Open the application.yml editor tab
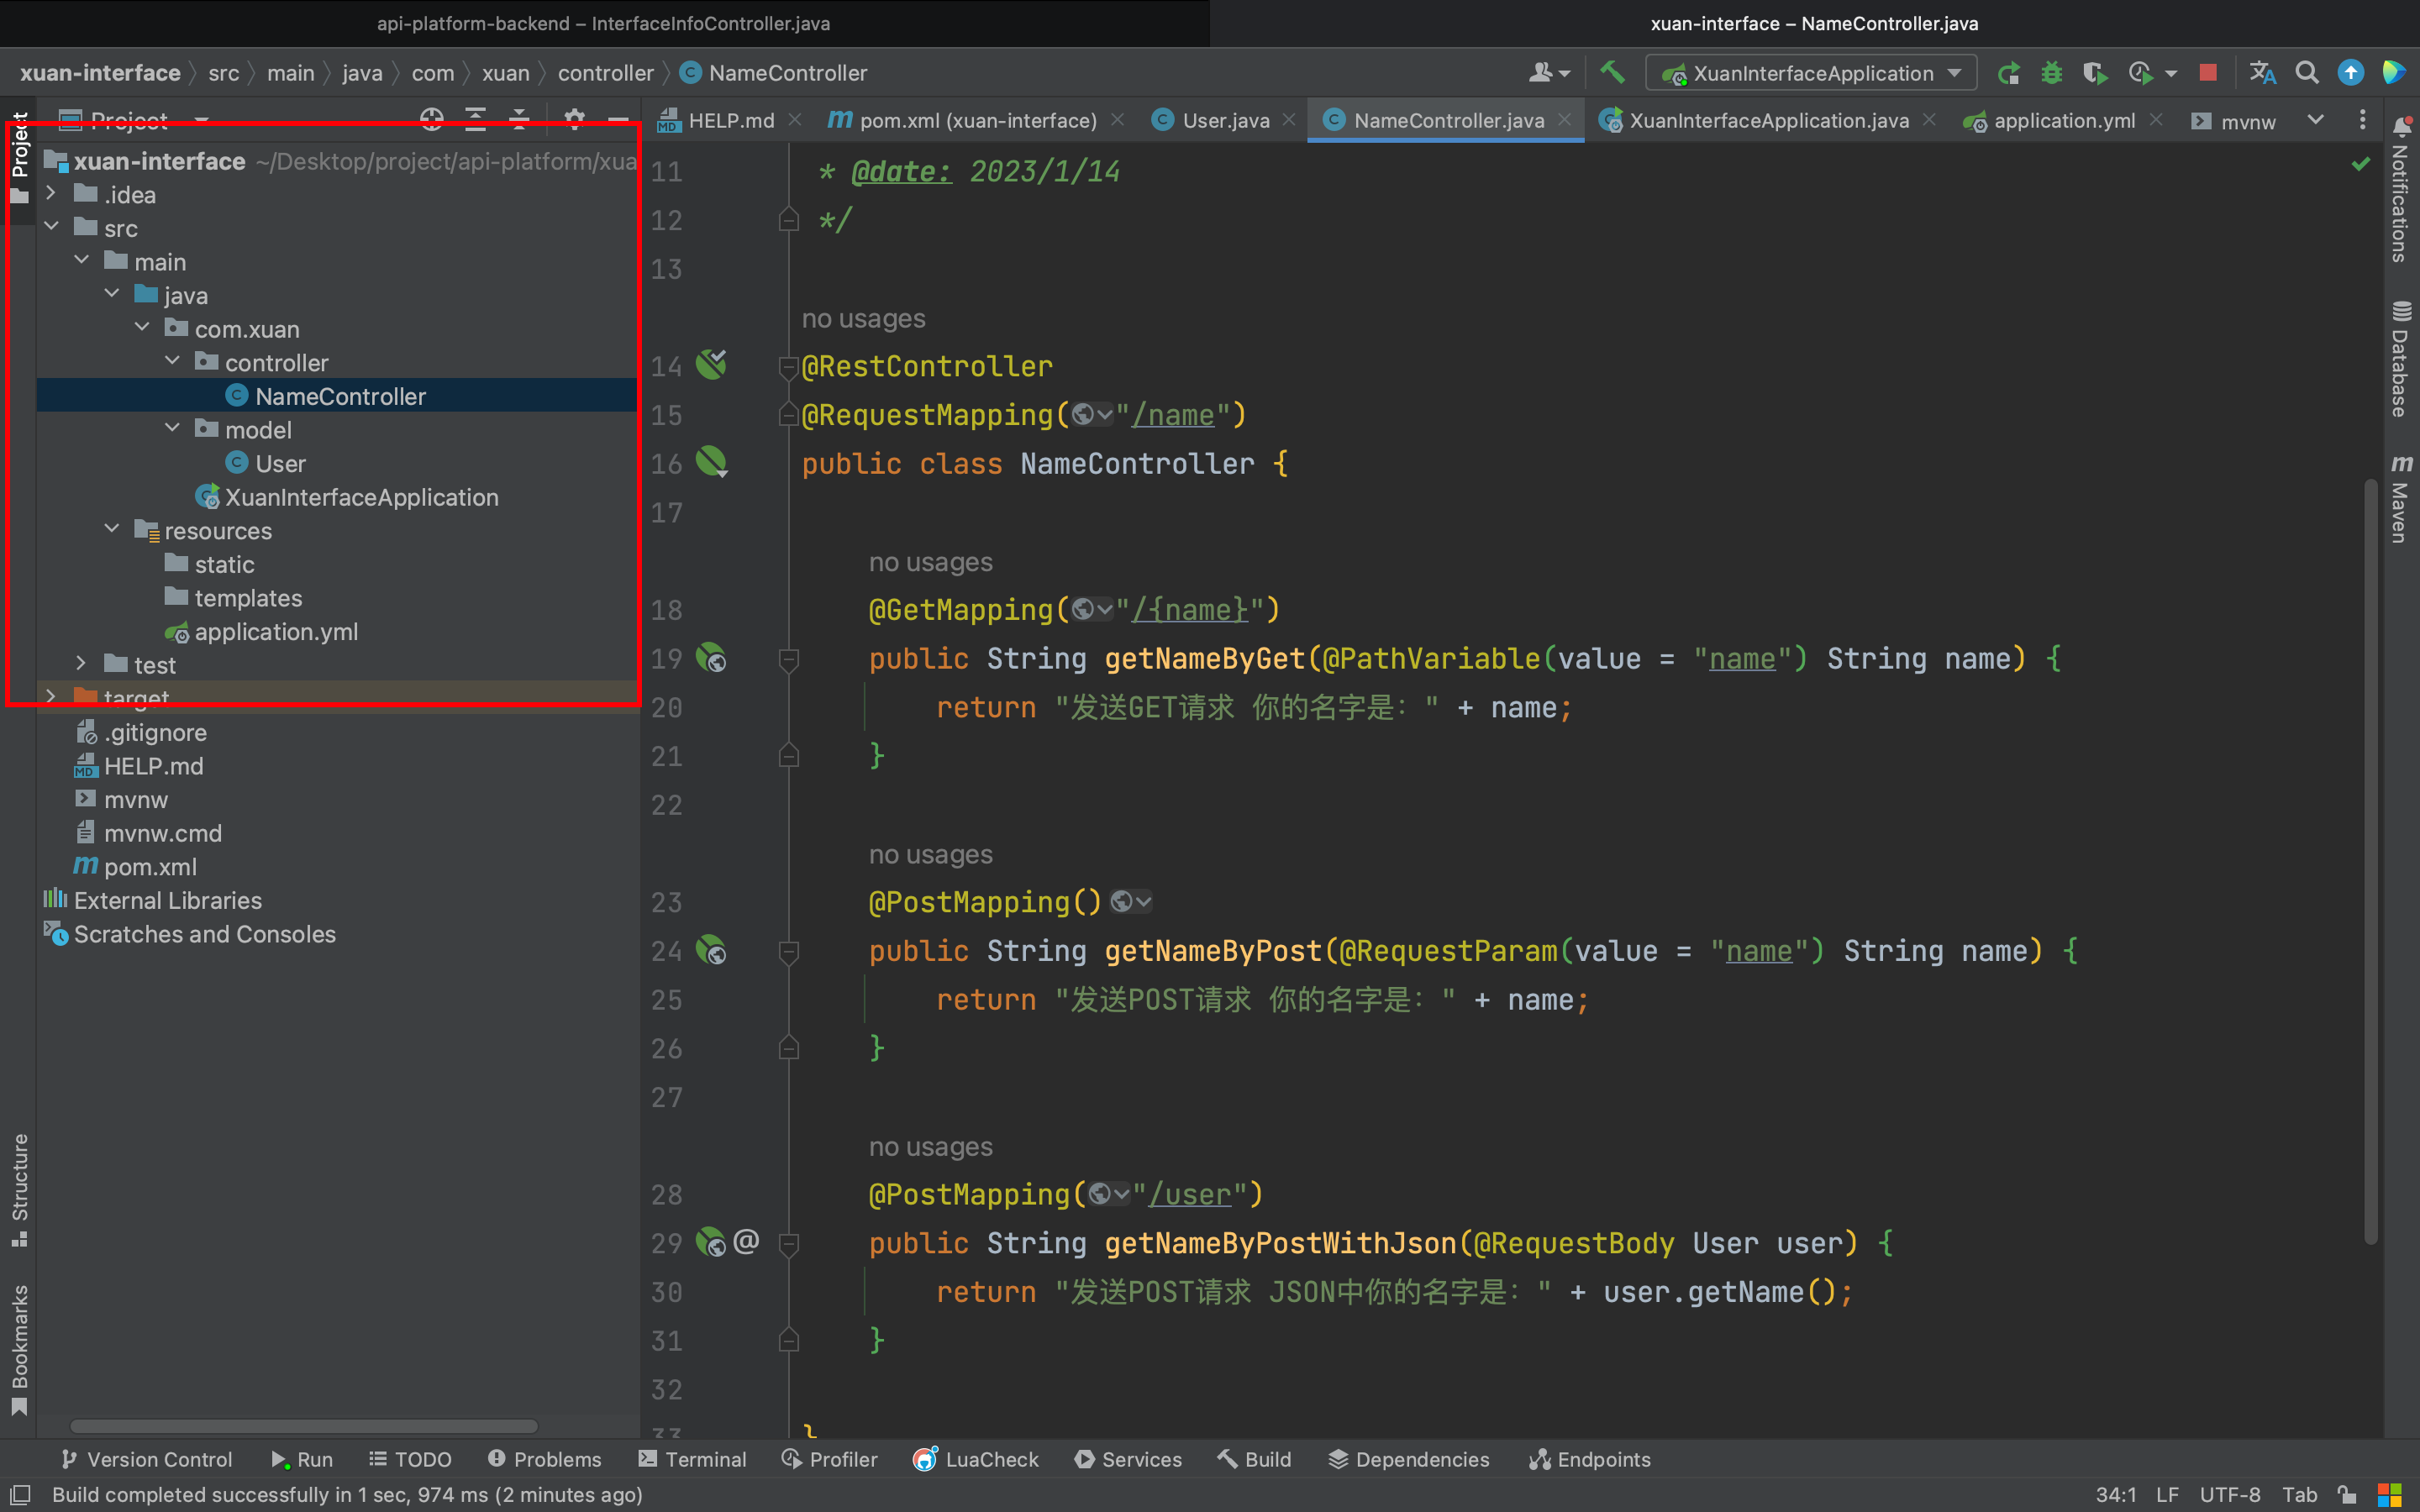The height and width of the screenshot is (1512, 2420). pyautogui.click(x=2063, y=121)
